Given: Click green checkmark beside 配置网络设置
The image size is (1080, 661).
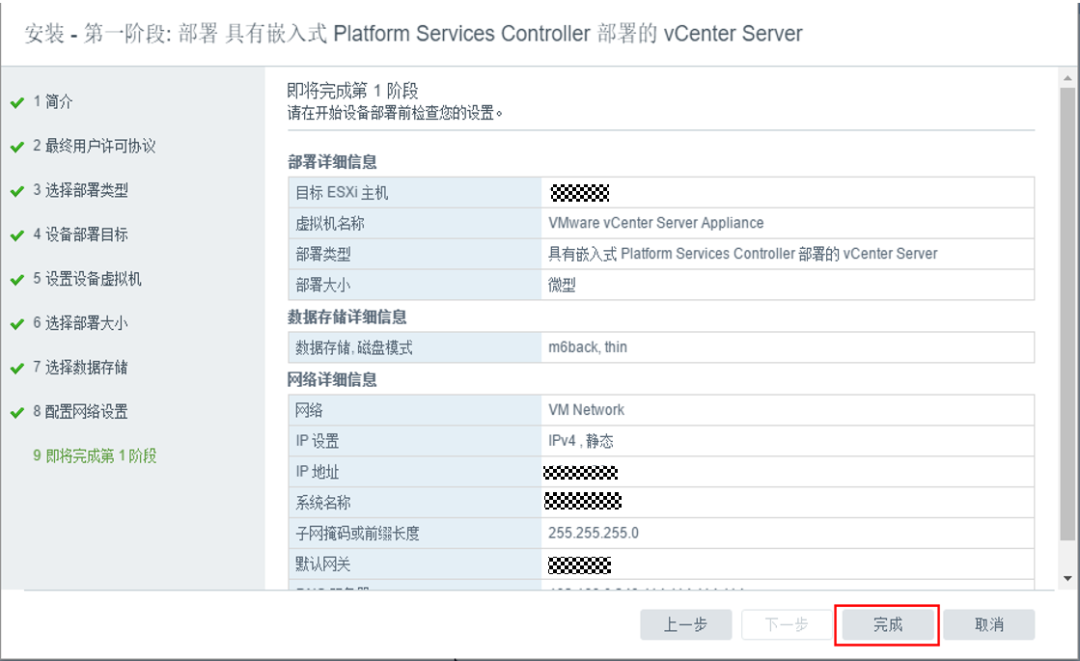Looking at the screenshot, I should pos(17,413).
